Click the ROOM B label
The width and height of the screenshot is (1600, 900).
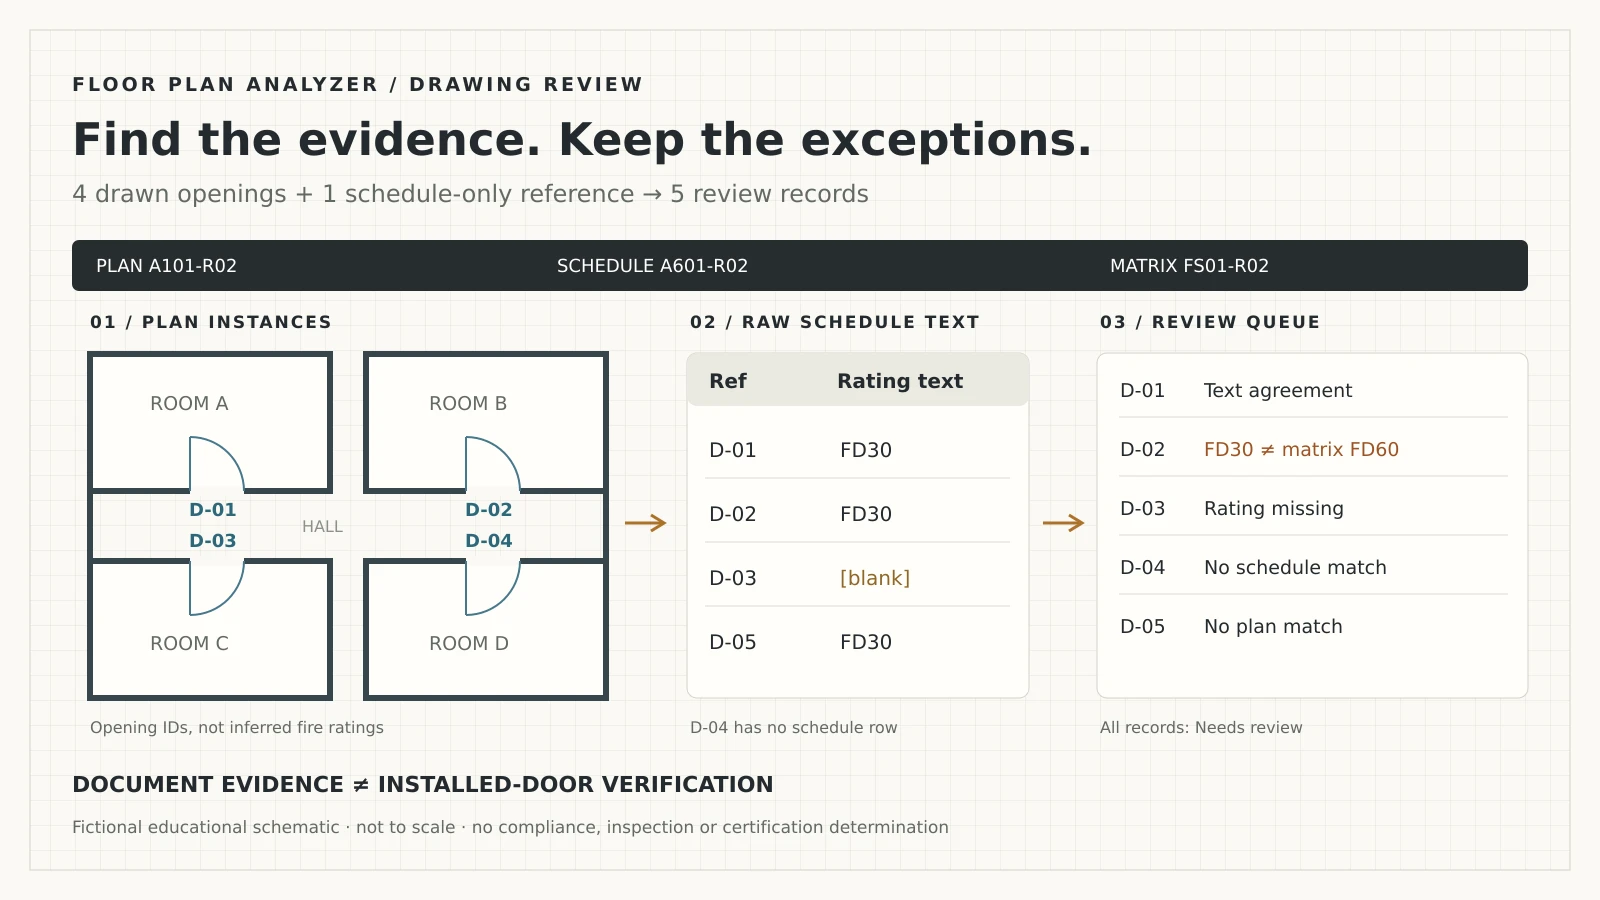point(468,404)
